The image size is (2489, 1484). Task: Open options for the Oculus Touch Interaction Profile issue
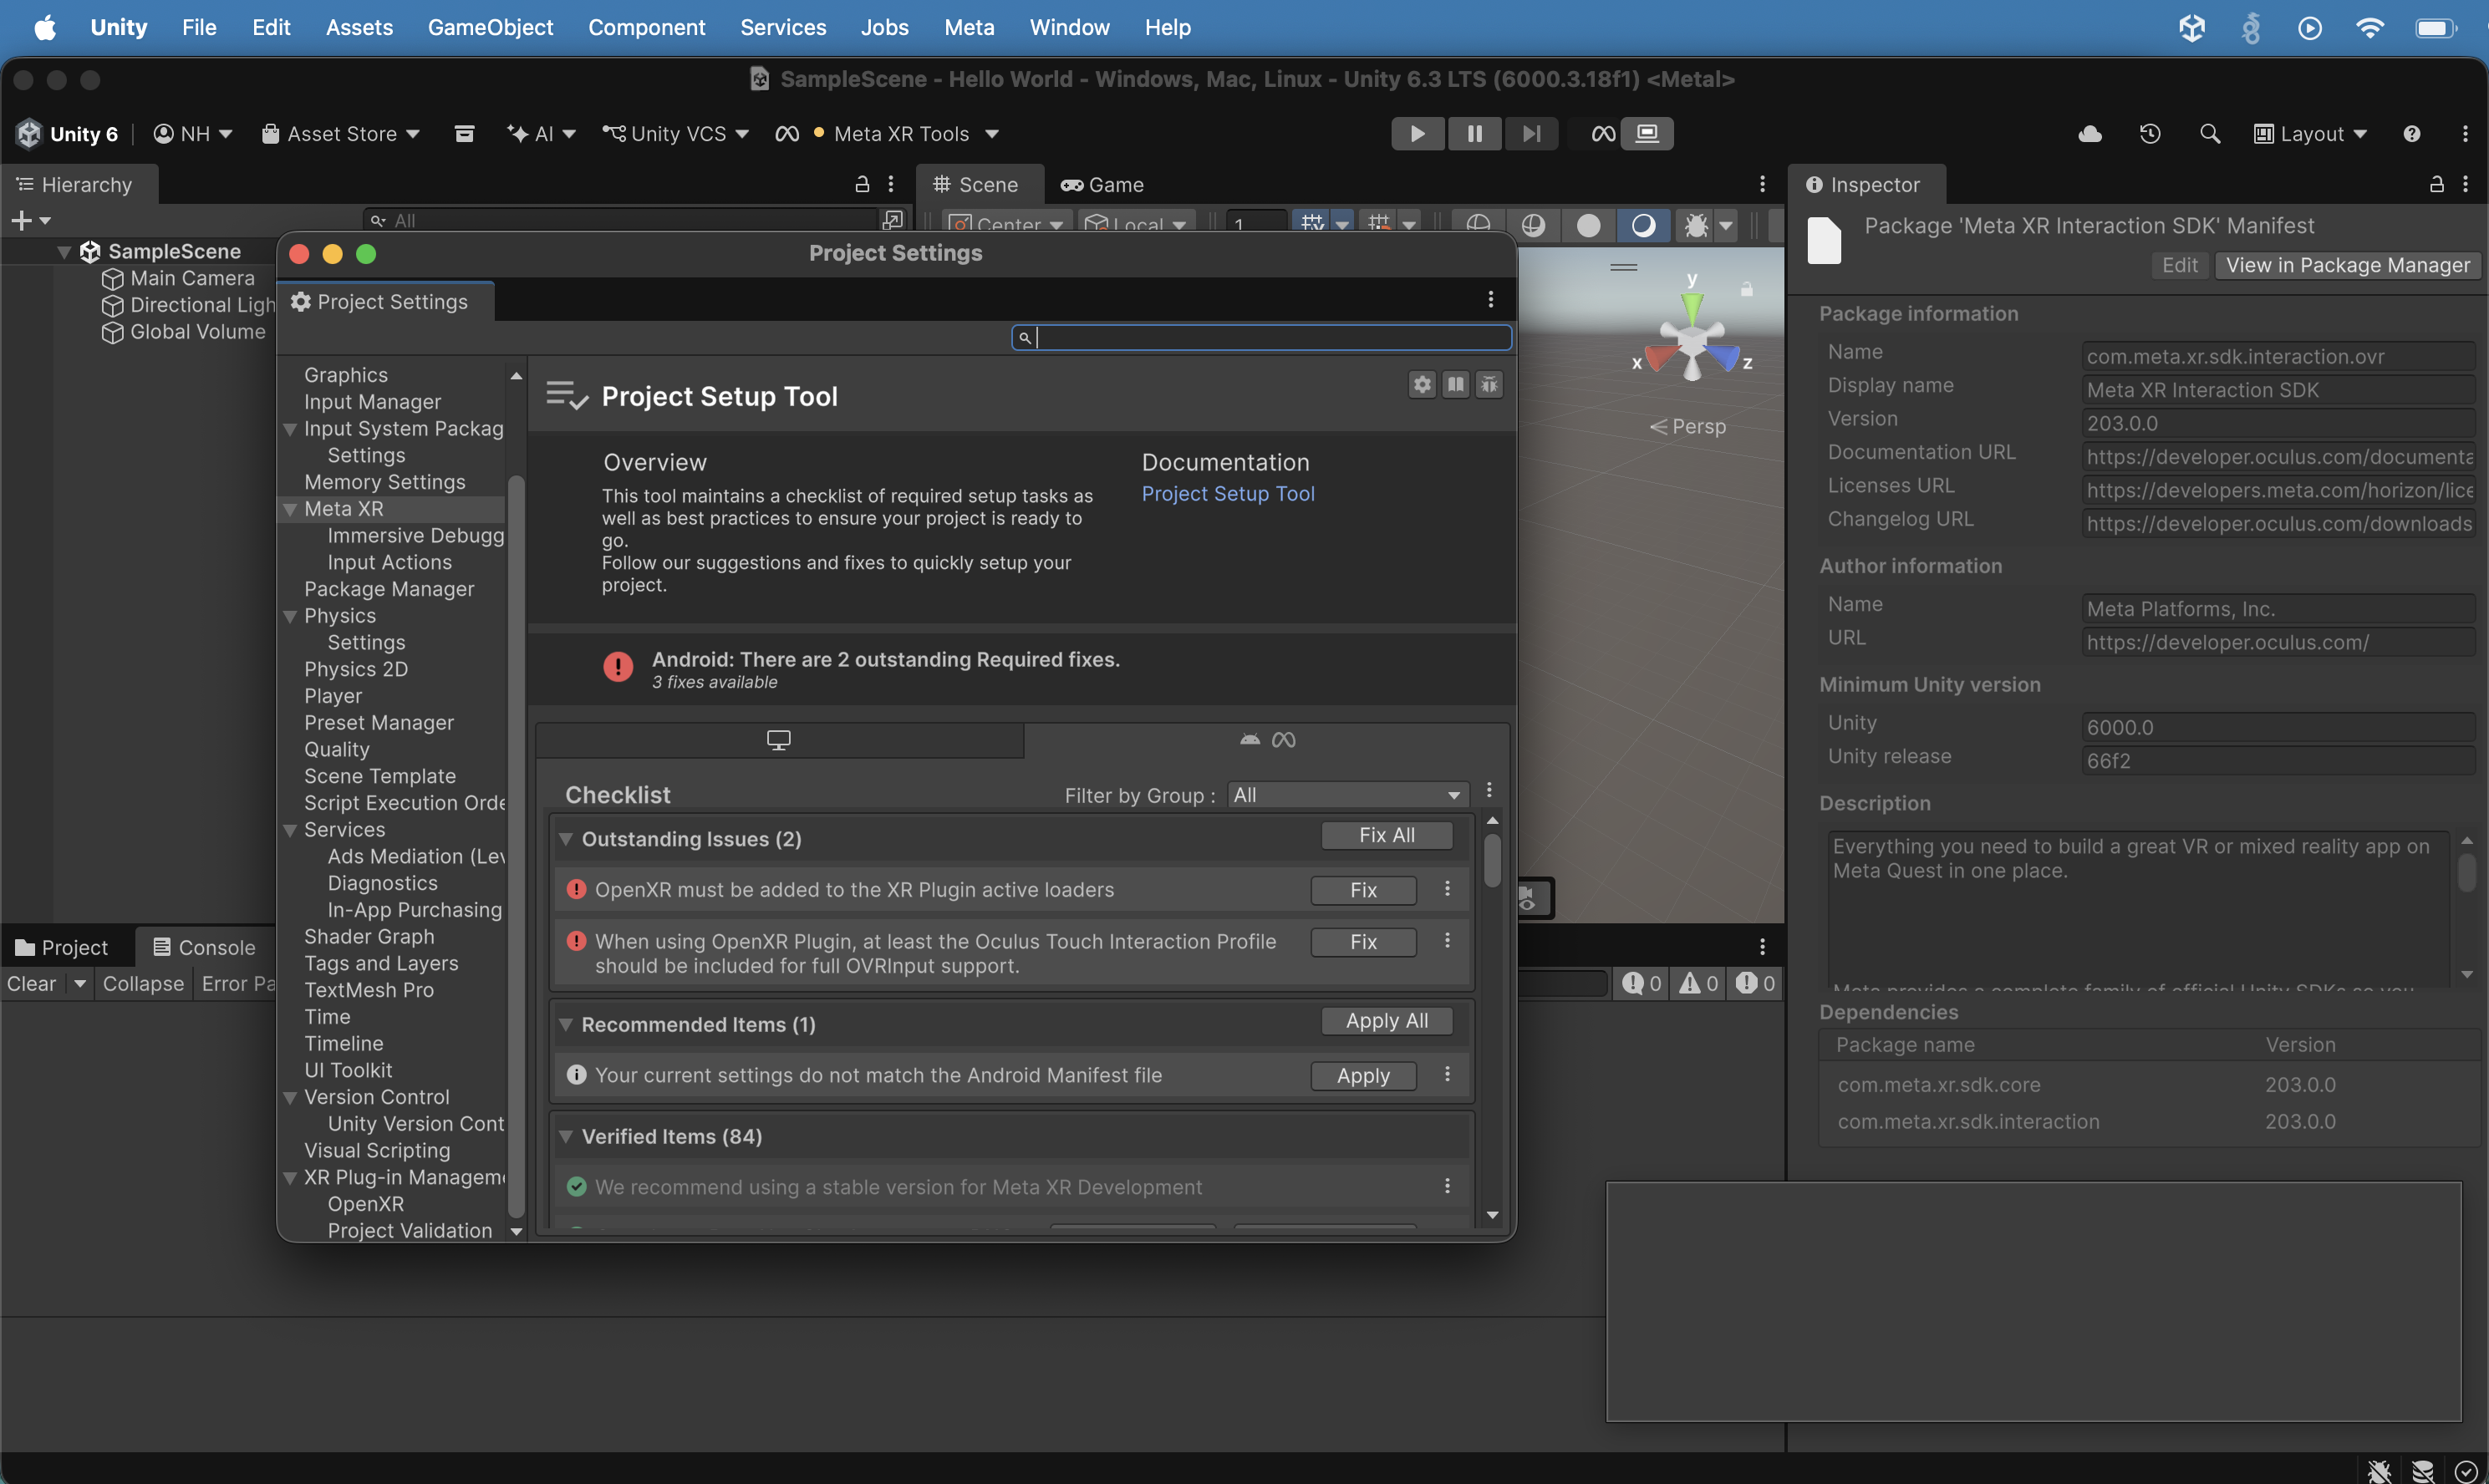[x=1447, y=940]
